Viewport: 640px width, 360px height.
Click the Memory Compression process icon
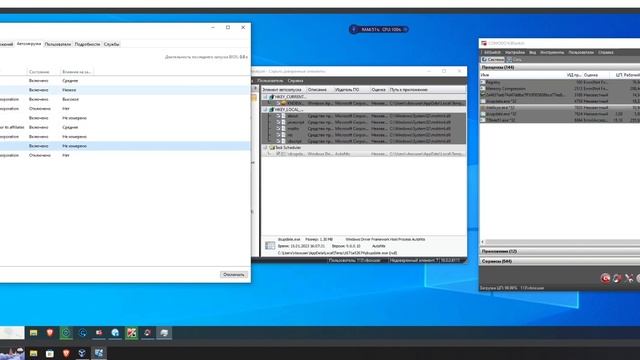click(x=483, y=89)
